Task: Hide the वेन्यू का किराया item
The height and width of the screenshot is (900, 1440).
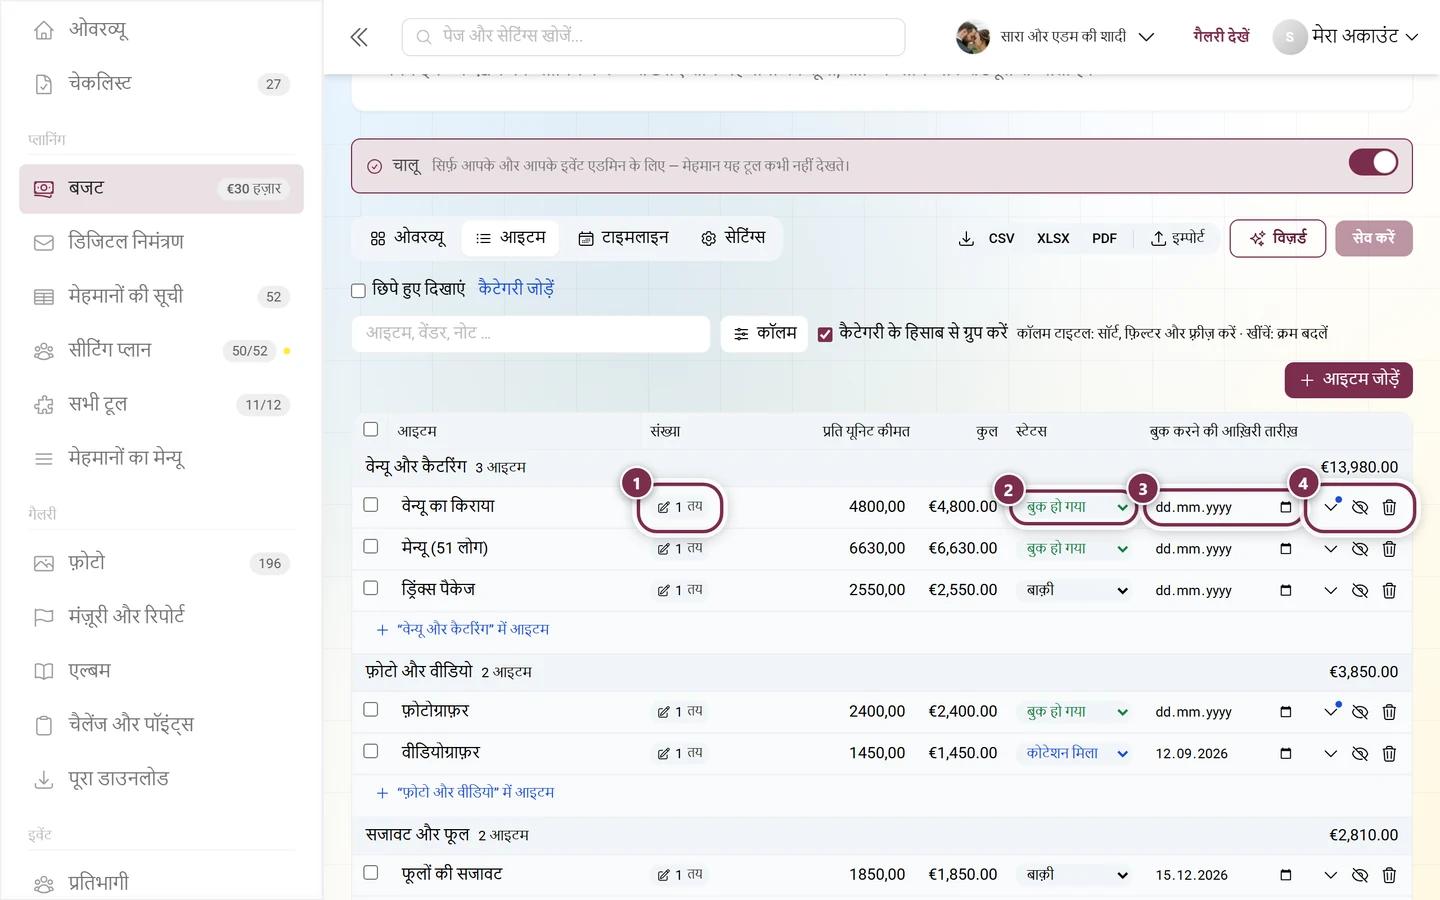Action: 1360,508
